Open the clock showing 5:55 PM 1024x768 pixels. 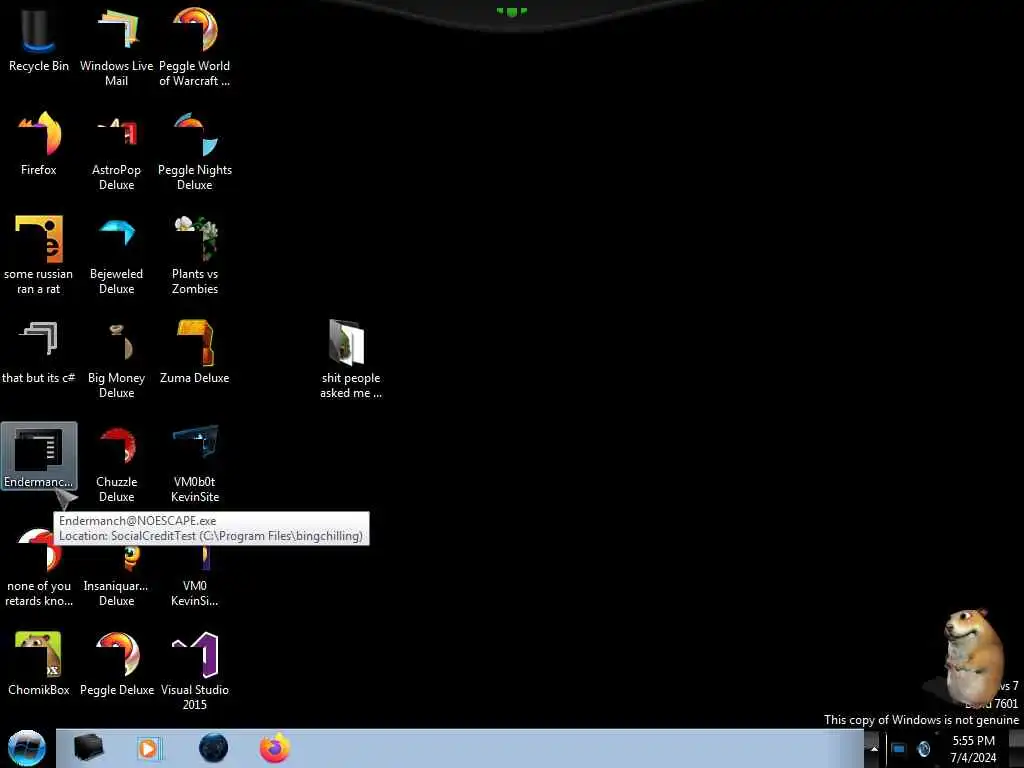click(973, 749)
